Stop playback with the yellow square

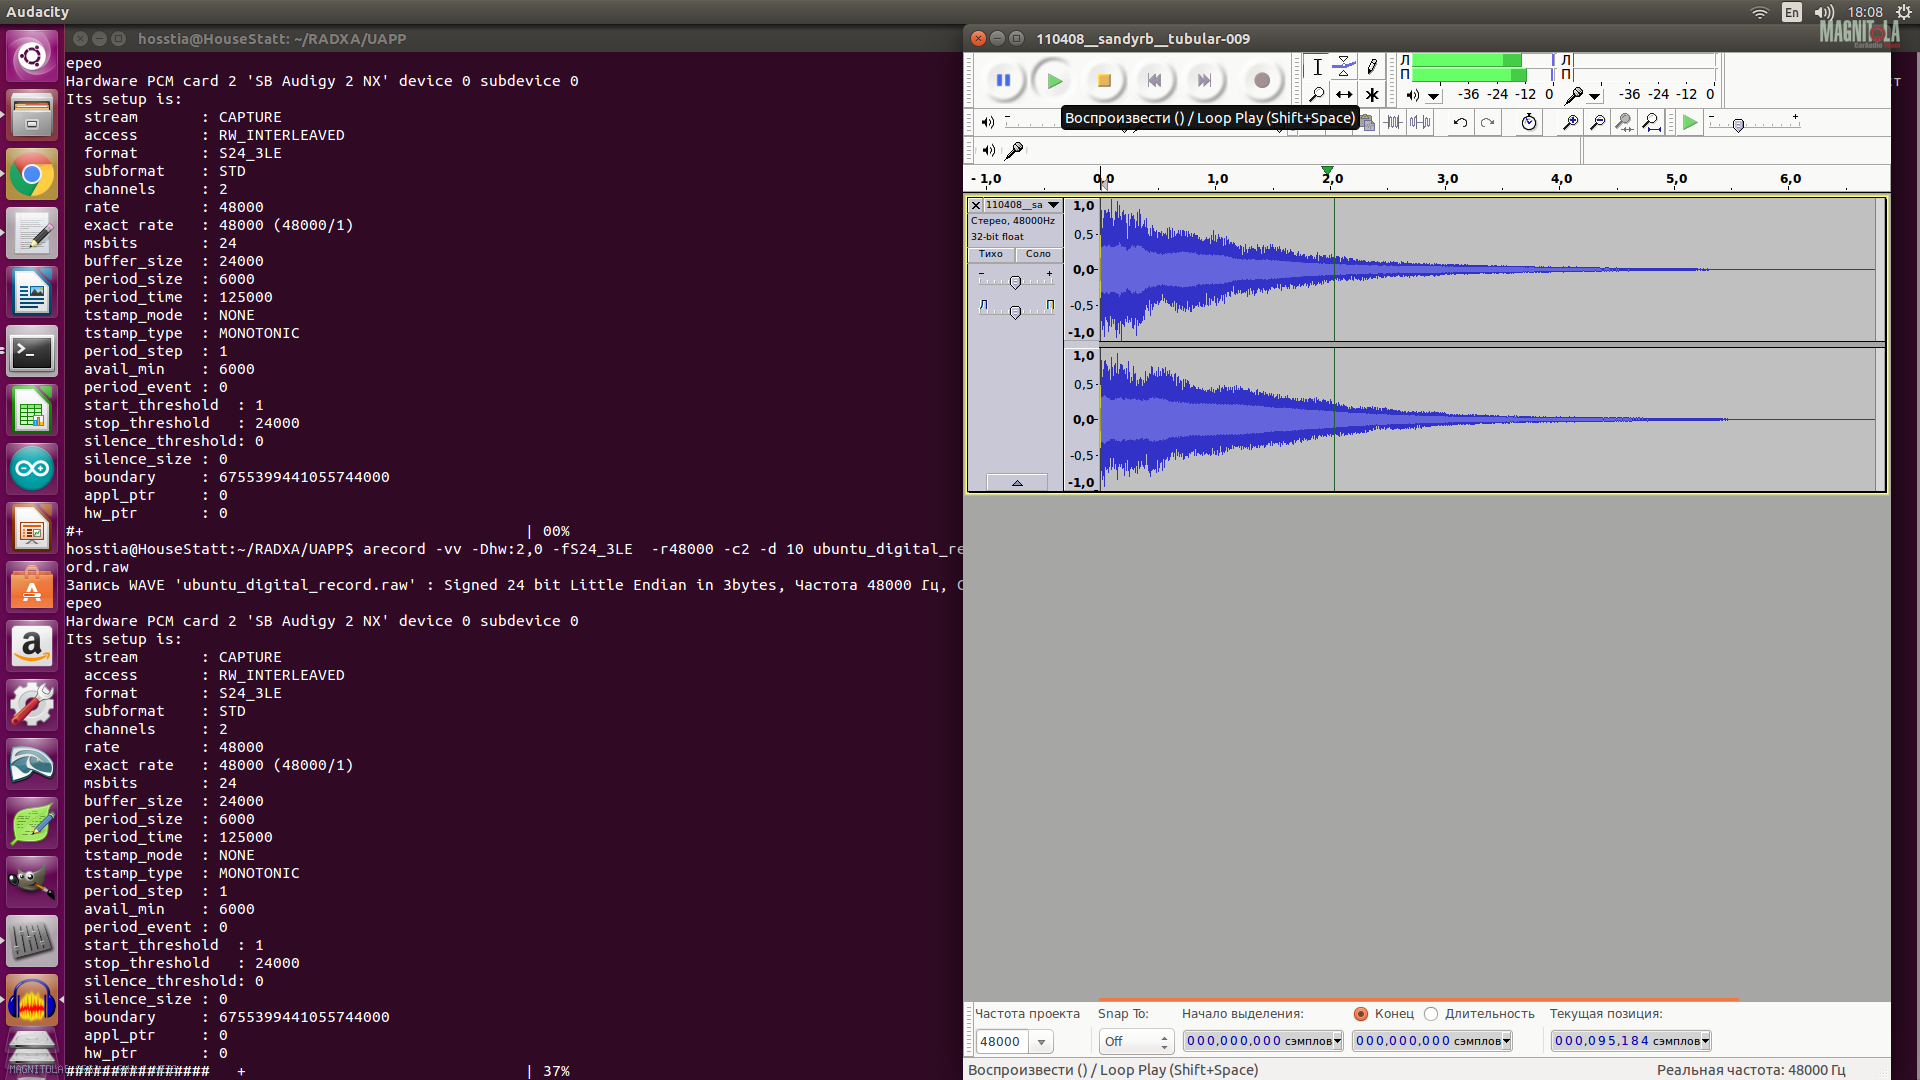point(1104,81)
